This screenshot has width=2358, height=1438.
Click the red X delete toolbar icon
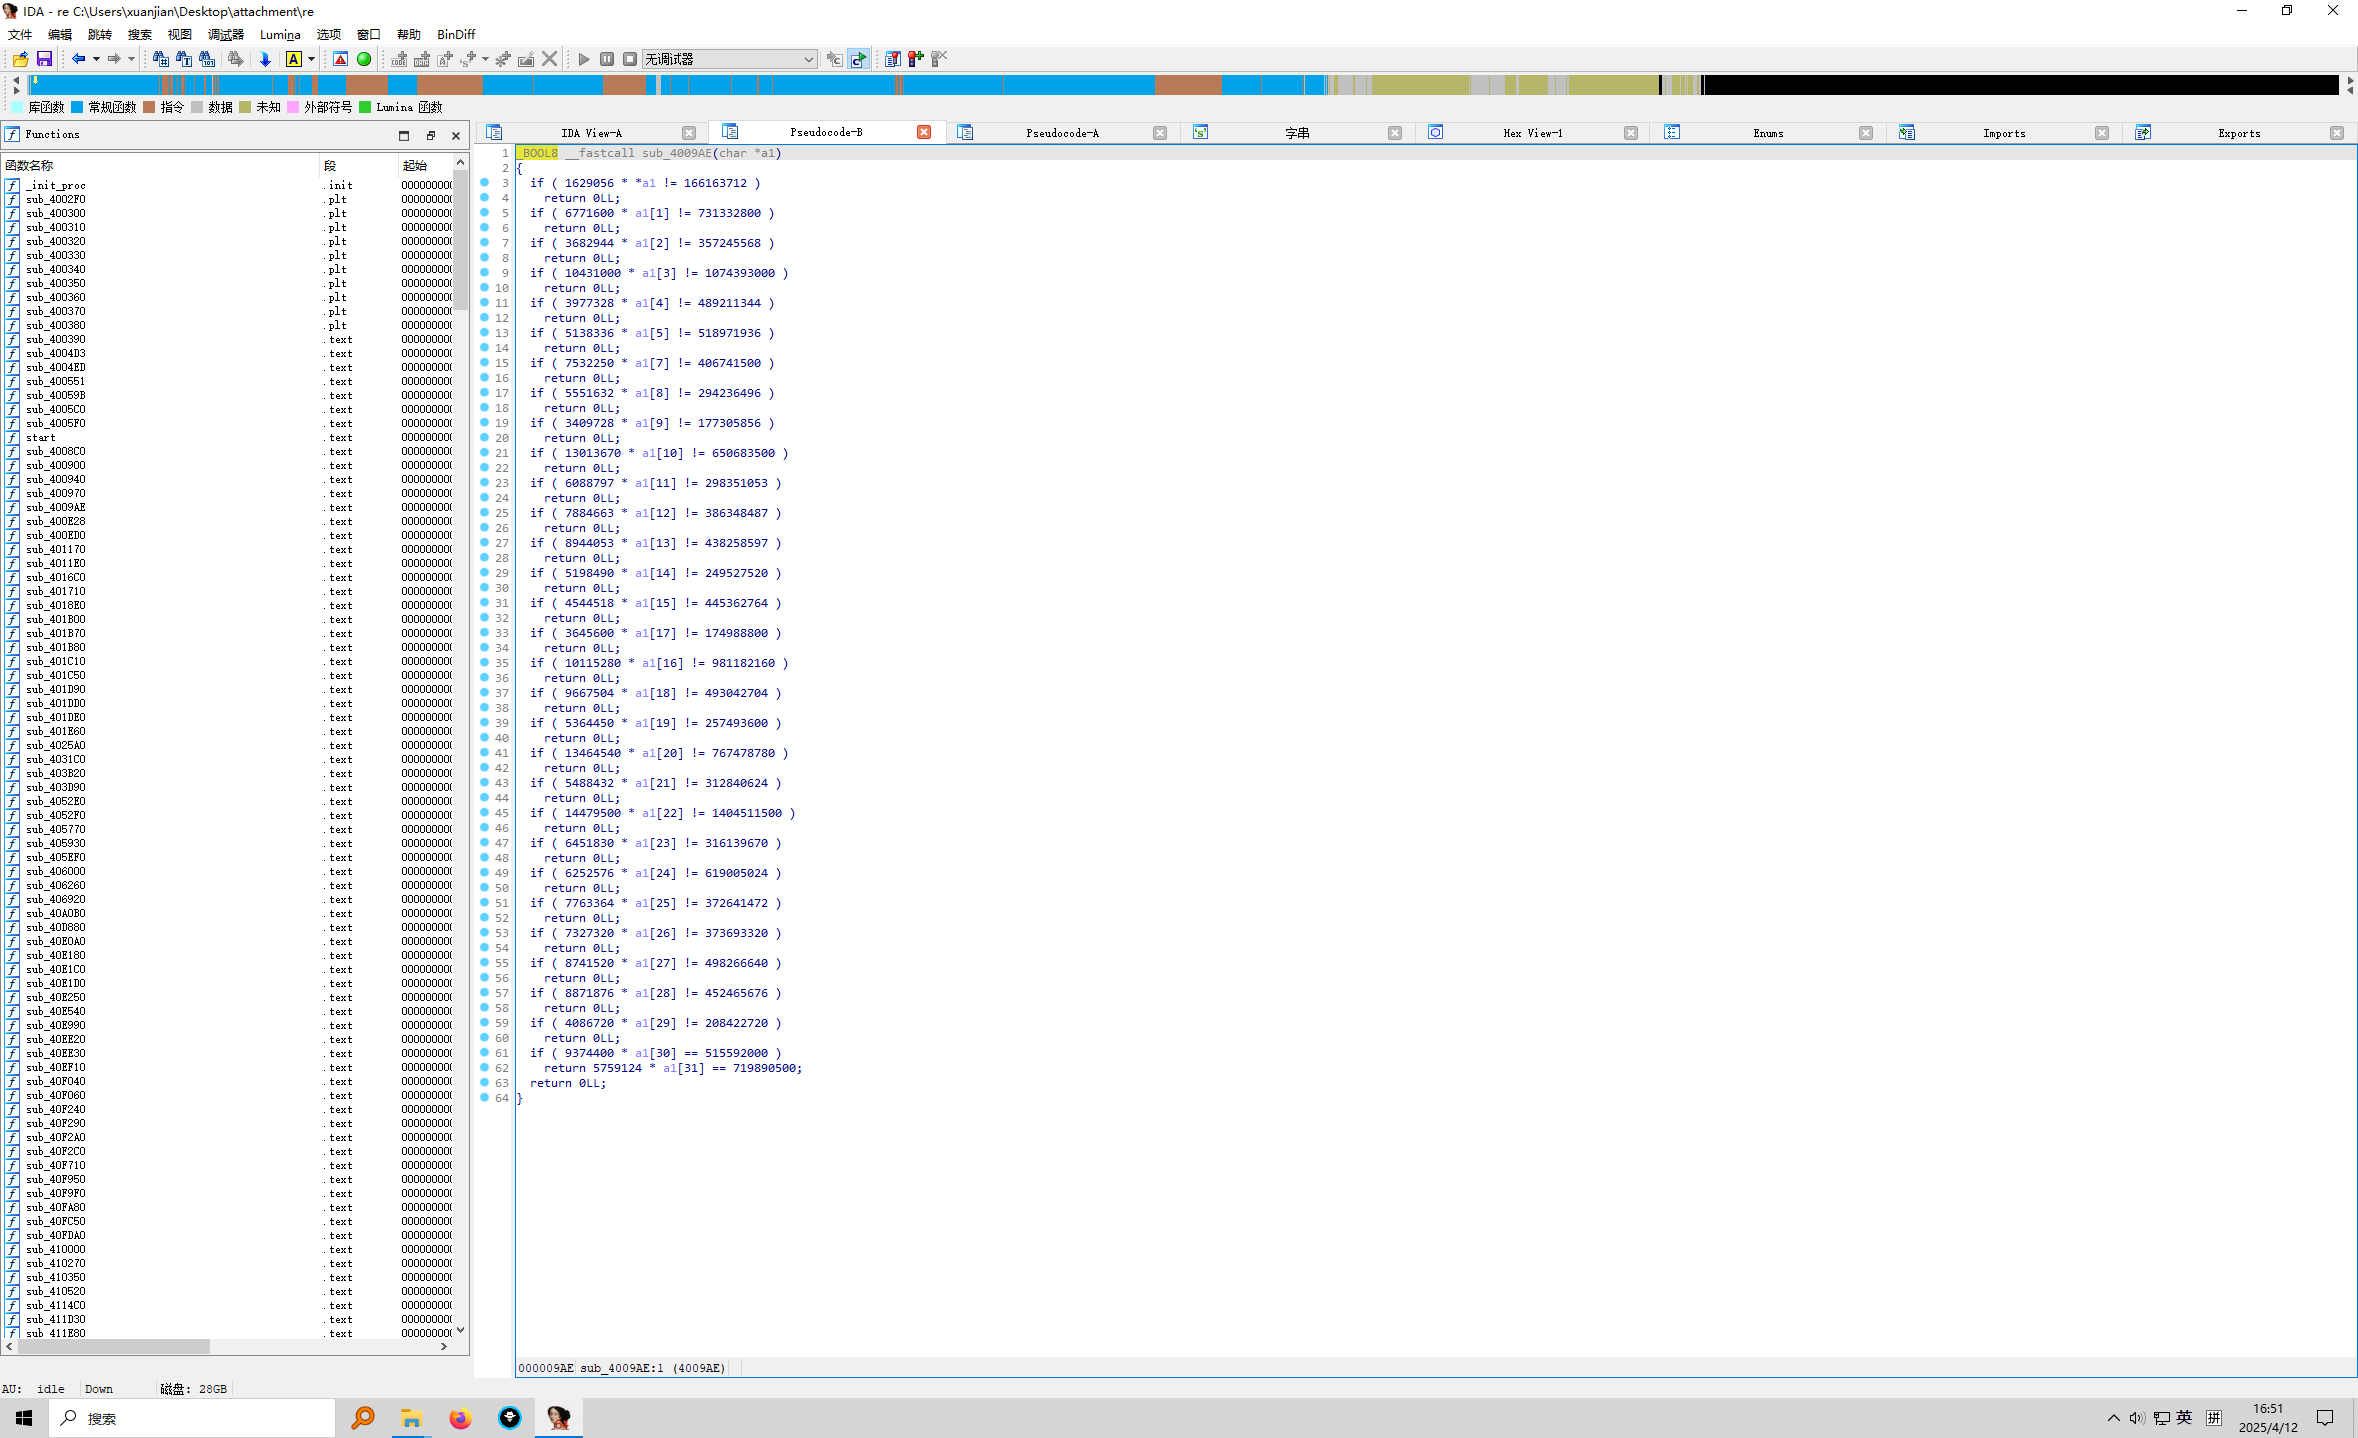549,59
